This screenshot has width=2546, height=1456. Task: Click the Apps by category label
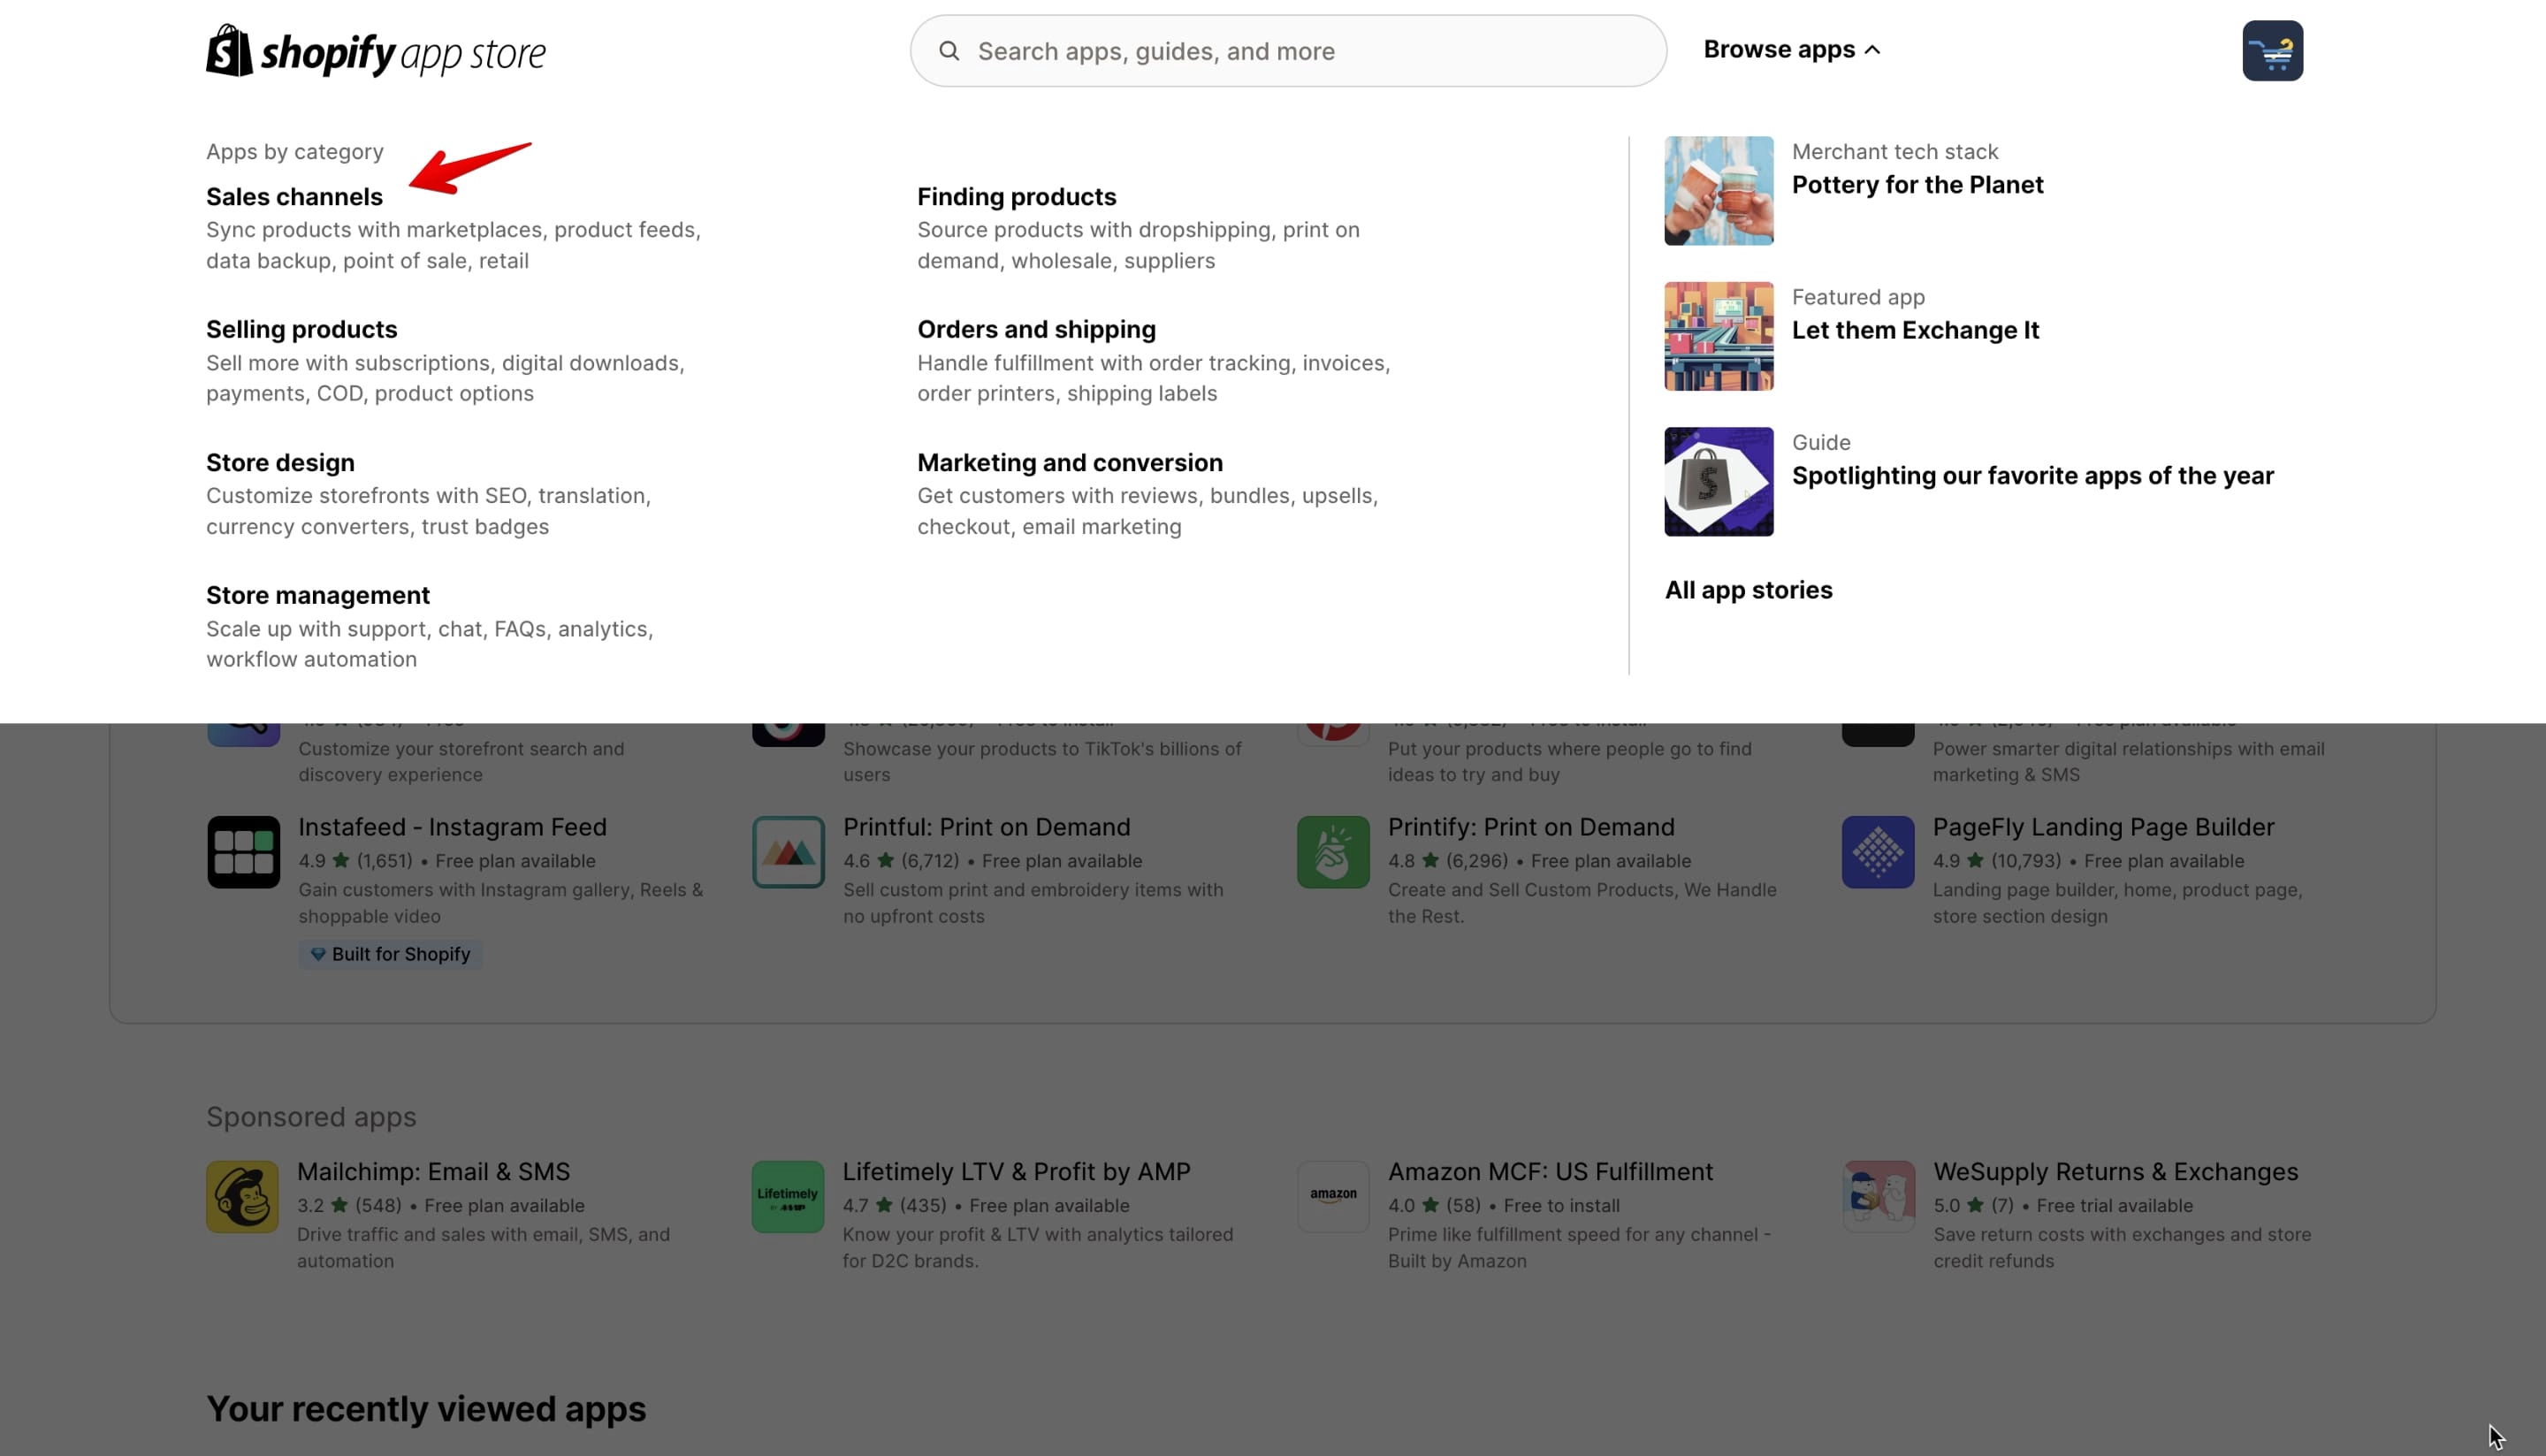pos(294,151)
